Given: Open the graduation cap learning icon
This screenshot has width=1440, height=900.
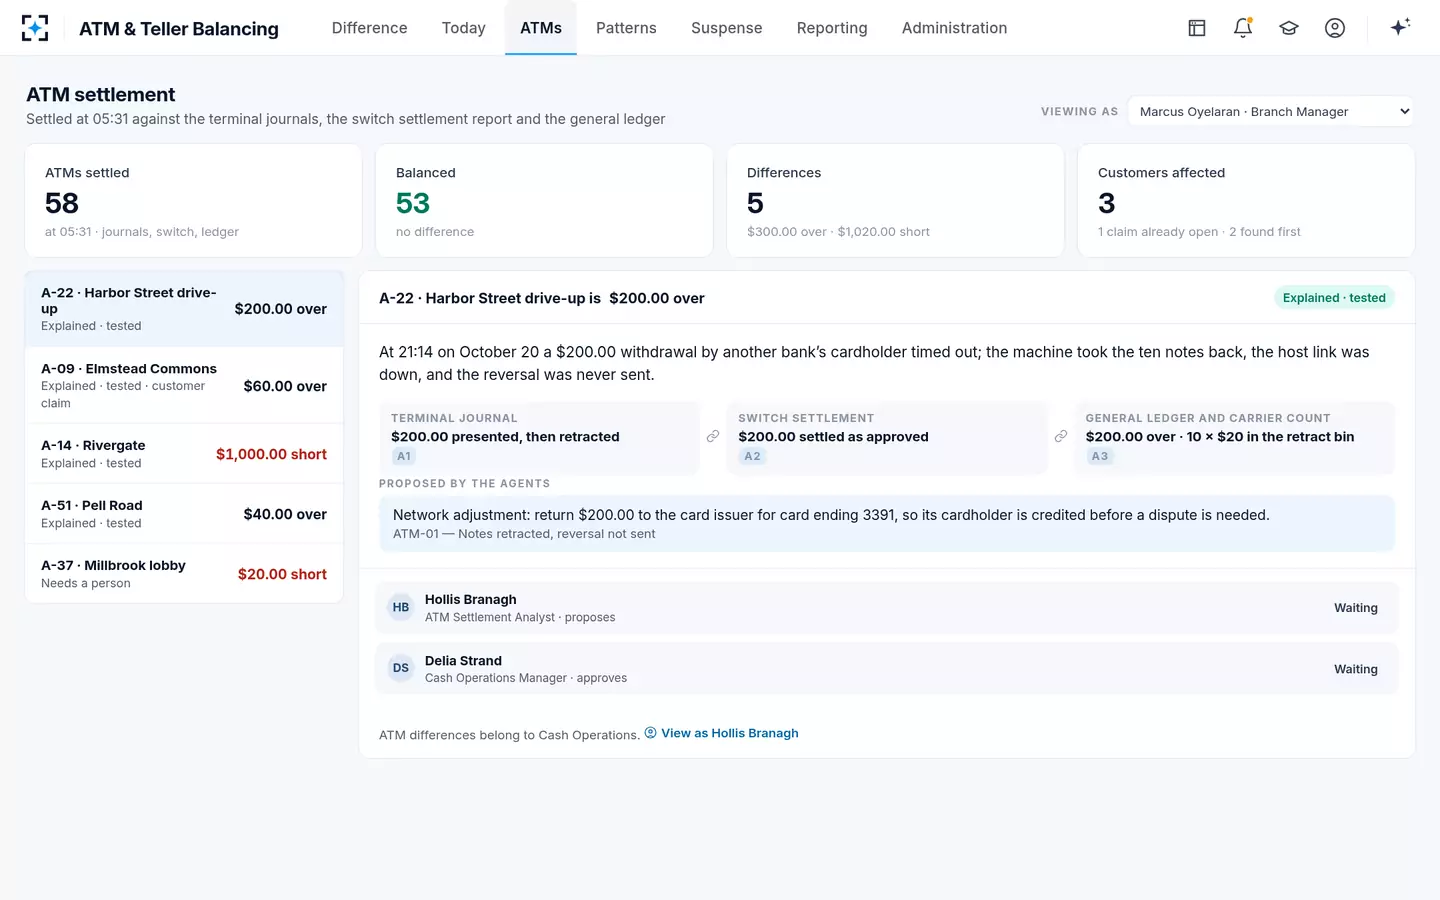Looking at the screenshot, I should pyautogui.click(x=1289, y=28).
